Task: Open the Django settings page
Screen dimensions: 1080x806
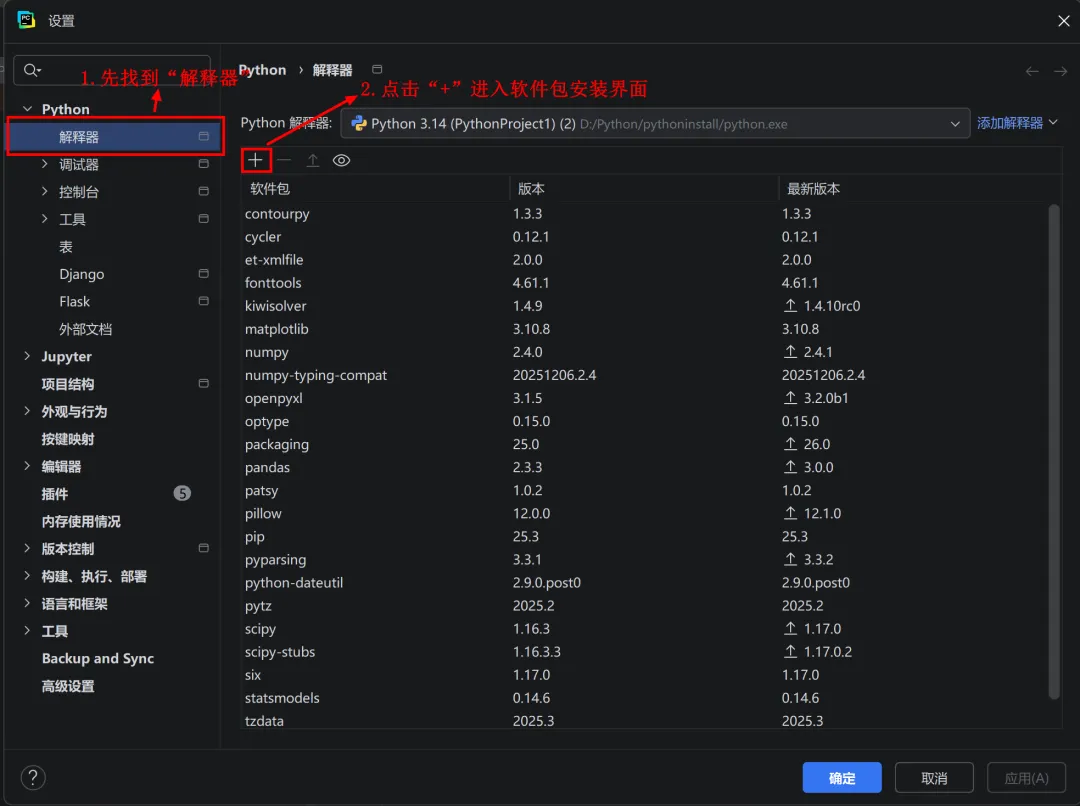Action: (81, 274)
